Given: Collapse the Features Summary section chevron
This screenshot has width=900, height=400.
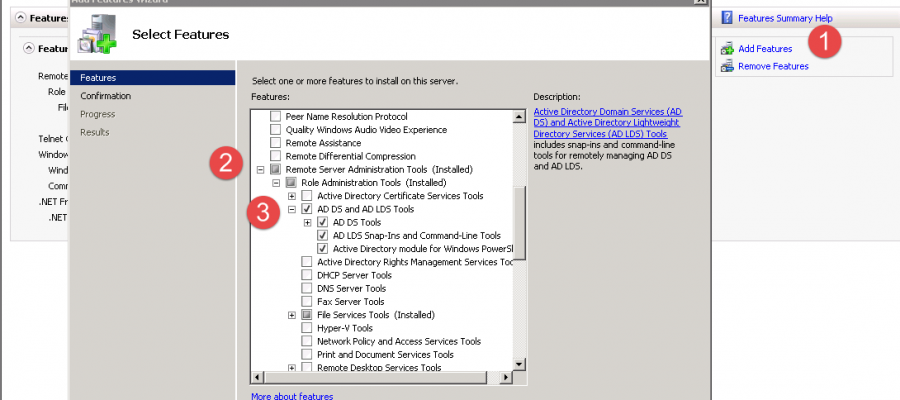Looking at the screenshot, I should (21, 18).
